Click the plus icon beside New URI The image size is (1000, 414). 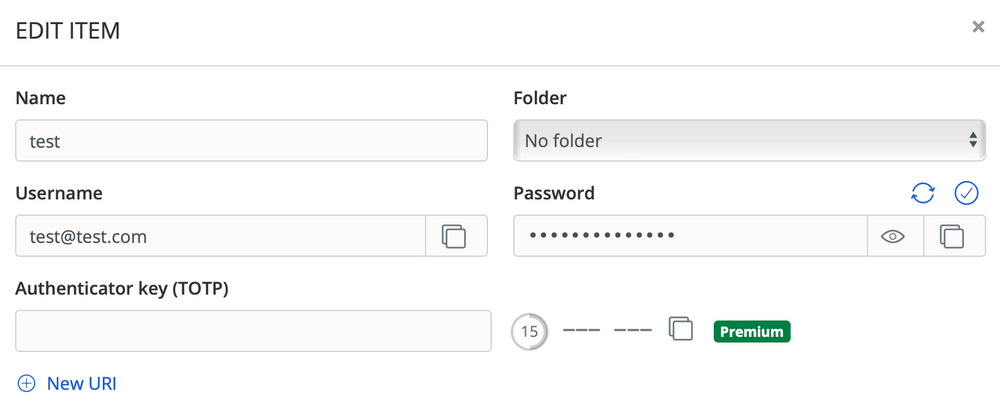tap(26, 383)
